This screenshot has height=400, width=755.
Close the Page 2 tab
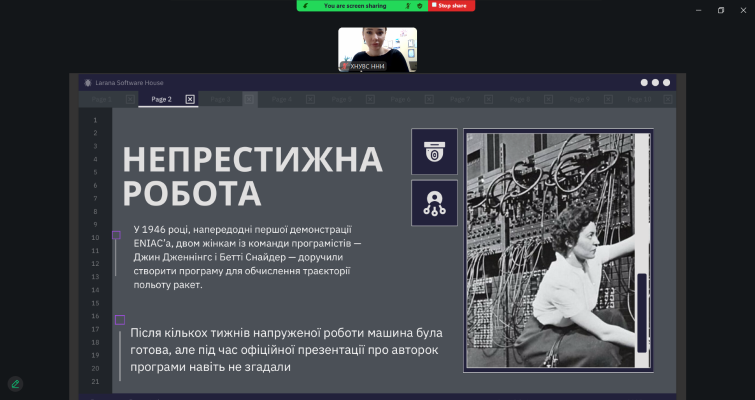coord(190,99)
